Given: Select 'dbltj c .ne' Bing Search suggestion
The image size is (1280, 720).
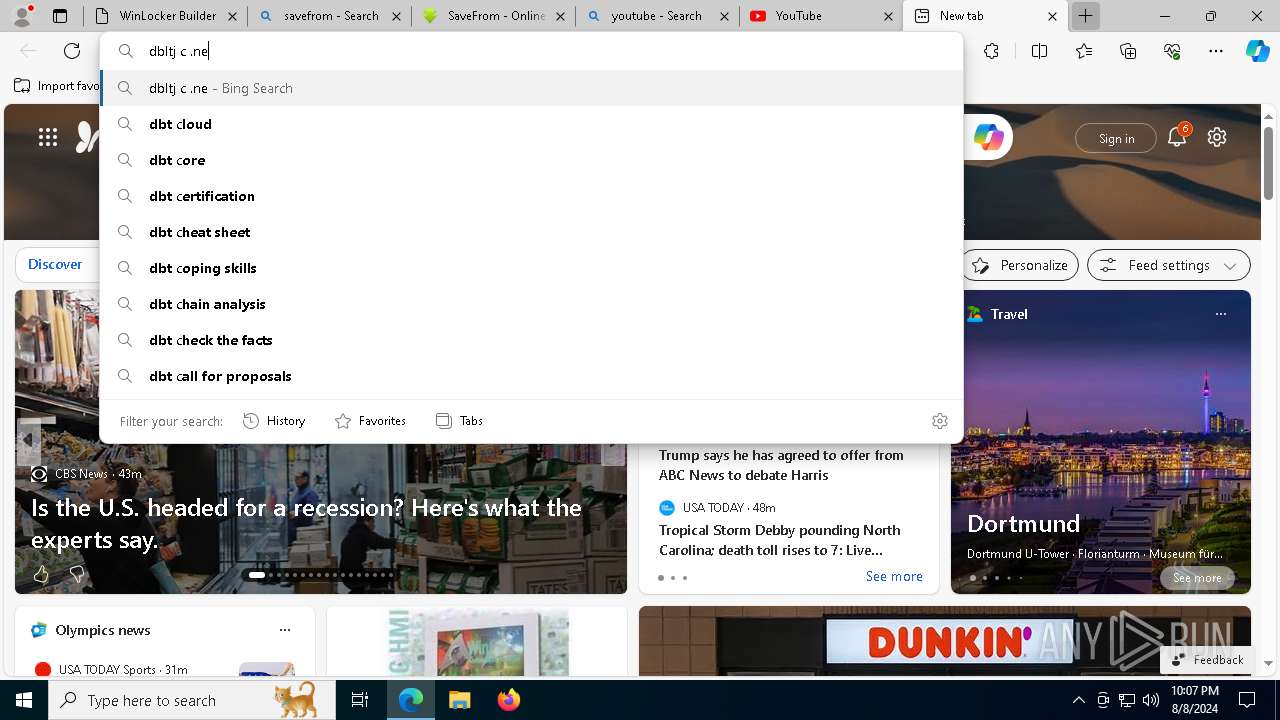Looking at the screenshot, I should pyautogui.click(x=531, y=88).
